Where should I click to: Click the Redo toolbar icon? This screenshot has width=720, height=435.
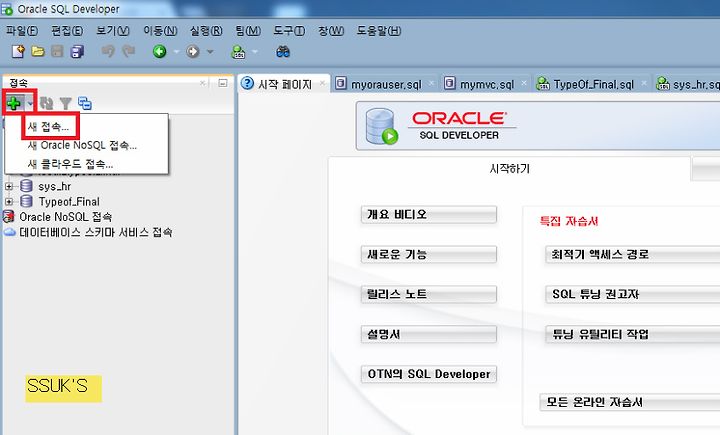point(129,51)
